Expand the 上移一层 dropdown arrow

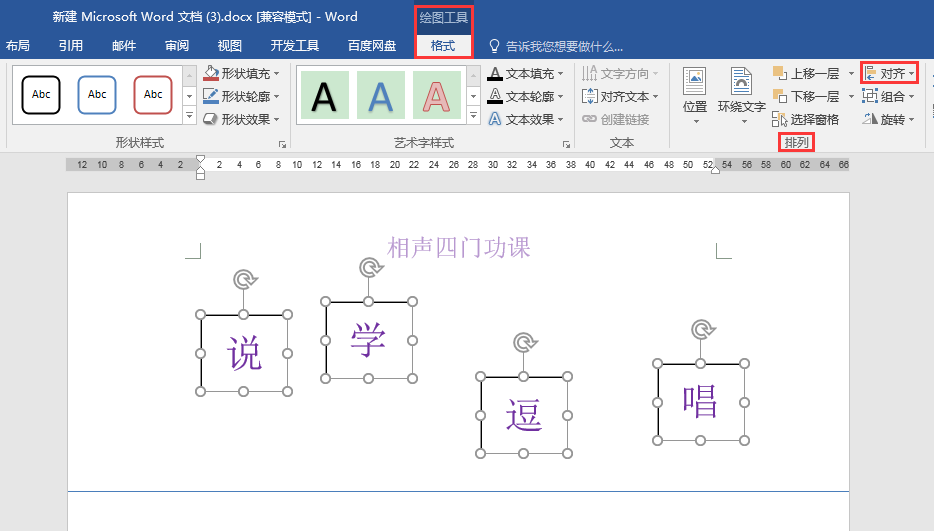point(851,73)
